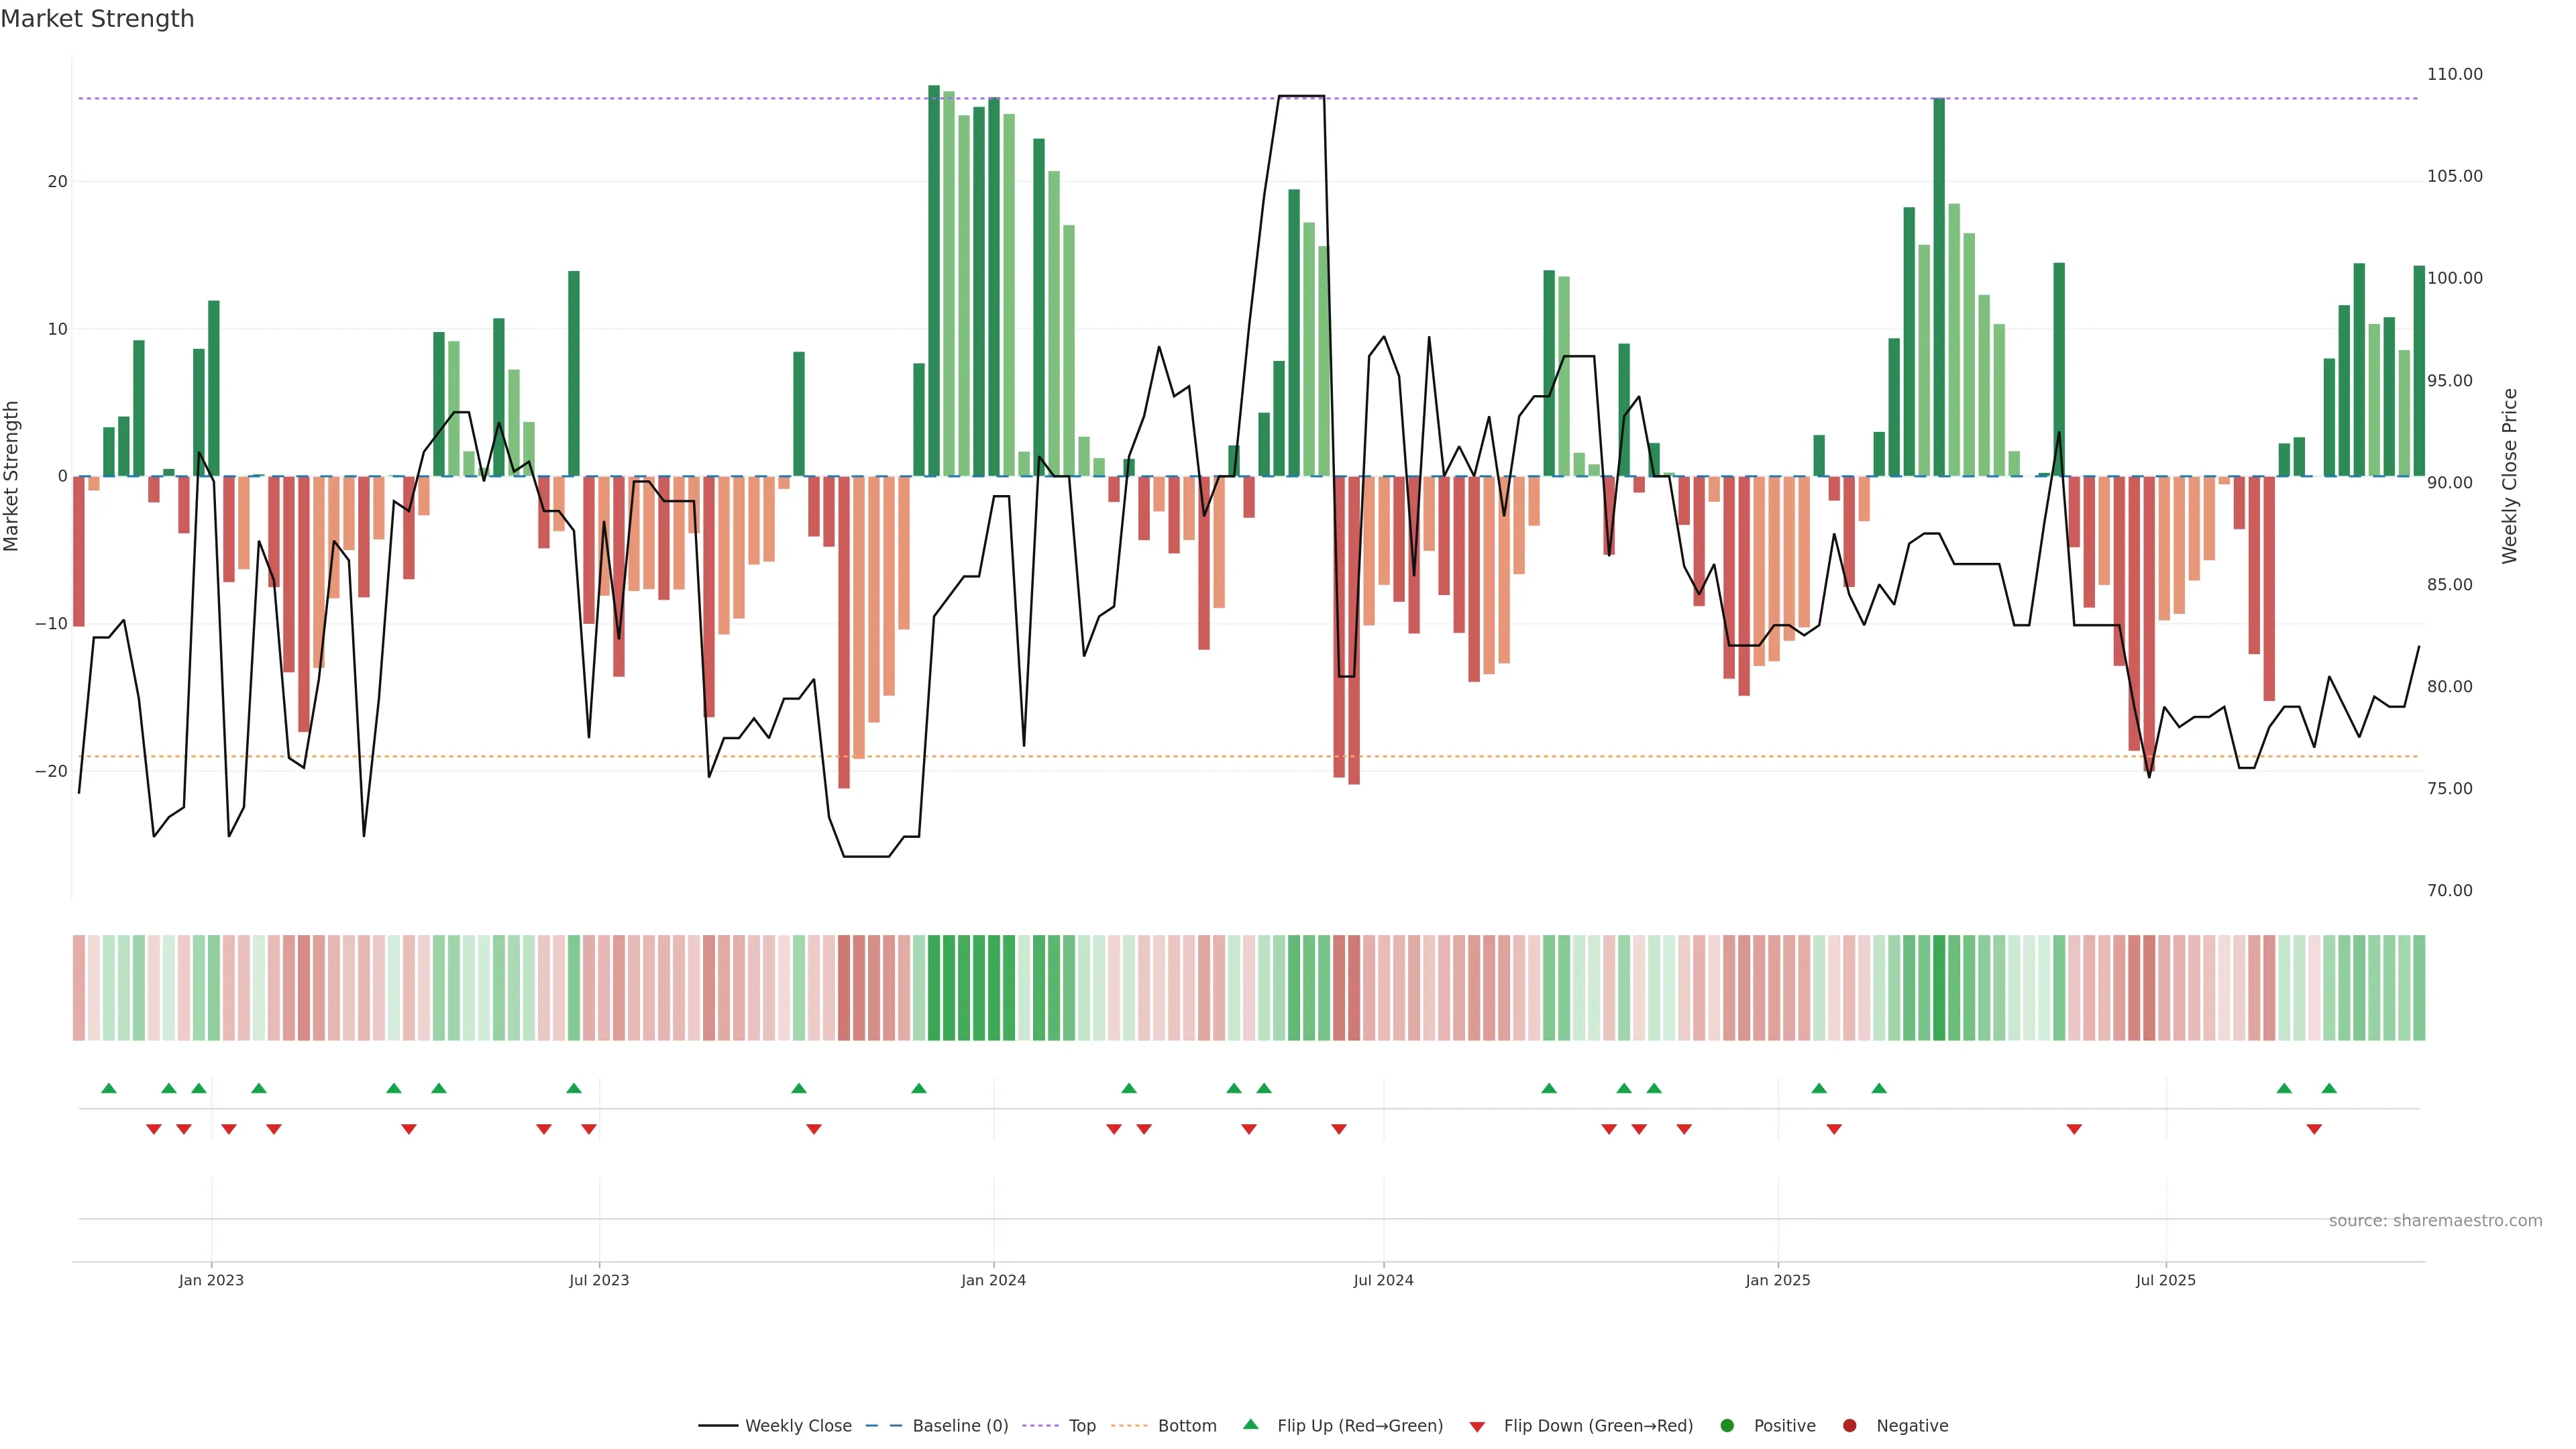Click the Jul 2025 x-axis label
Viewport: 2576px width, 1449px height.
click(x=2165, y=1280)
